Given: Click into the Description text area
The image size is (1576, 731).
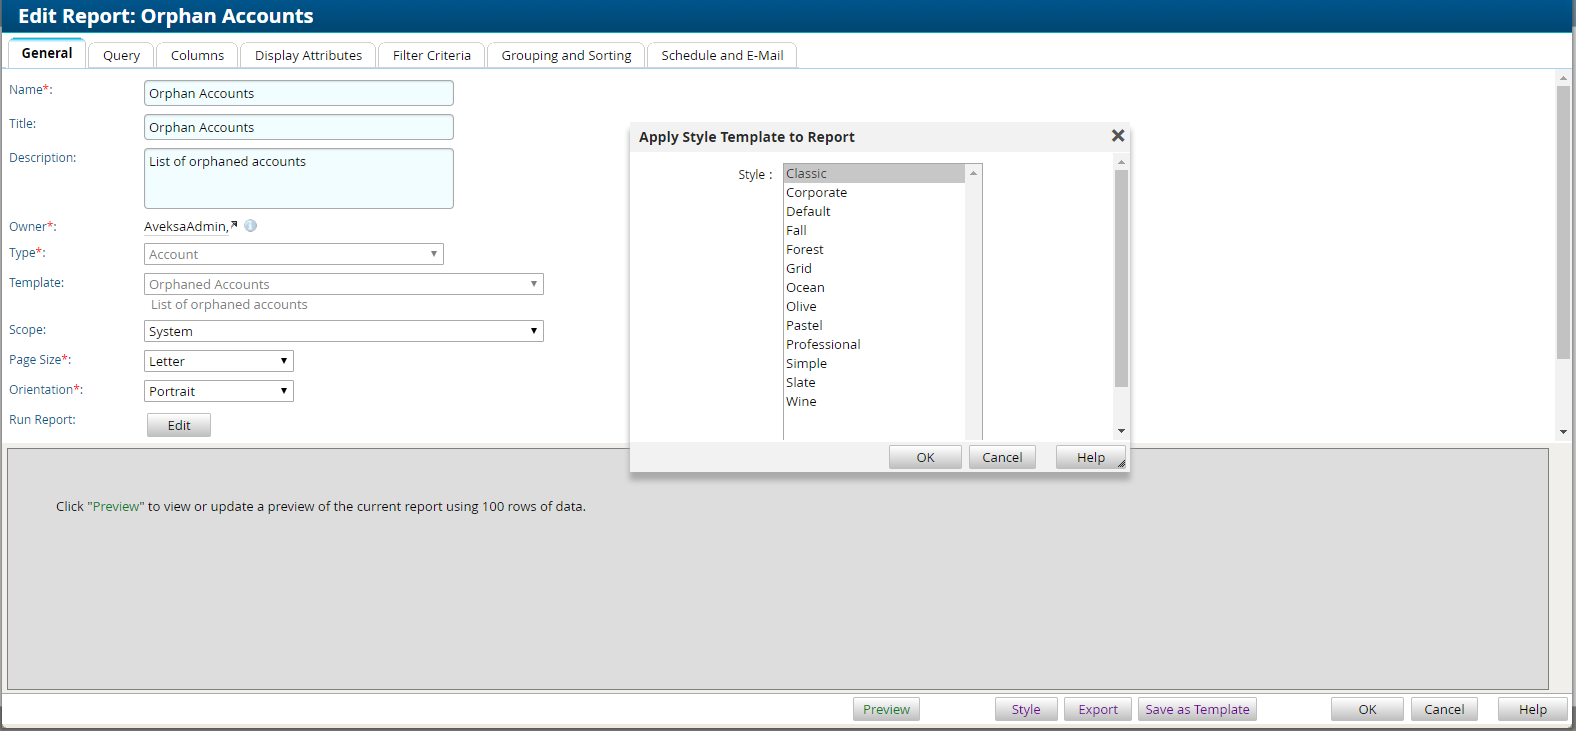Looking at the screenshot, I should (x=298, y=178).
